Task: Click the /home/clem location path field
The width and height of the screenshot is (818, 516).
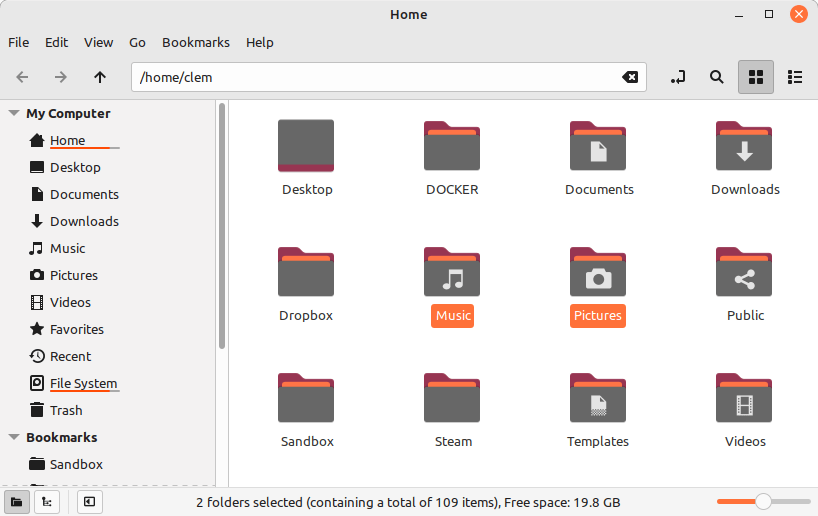Action: coord(389,77)
